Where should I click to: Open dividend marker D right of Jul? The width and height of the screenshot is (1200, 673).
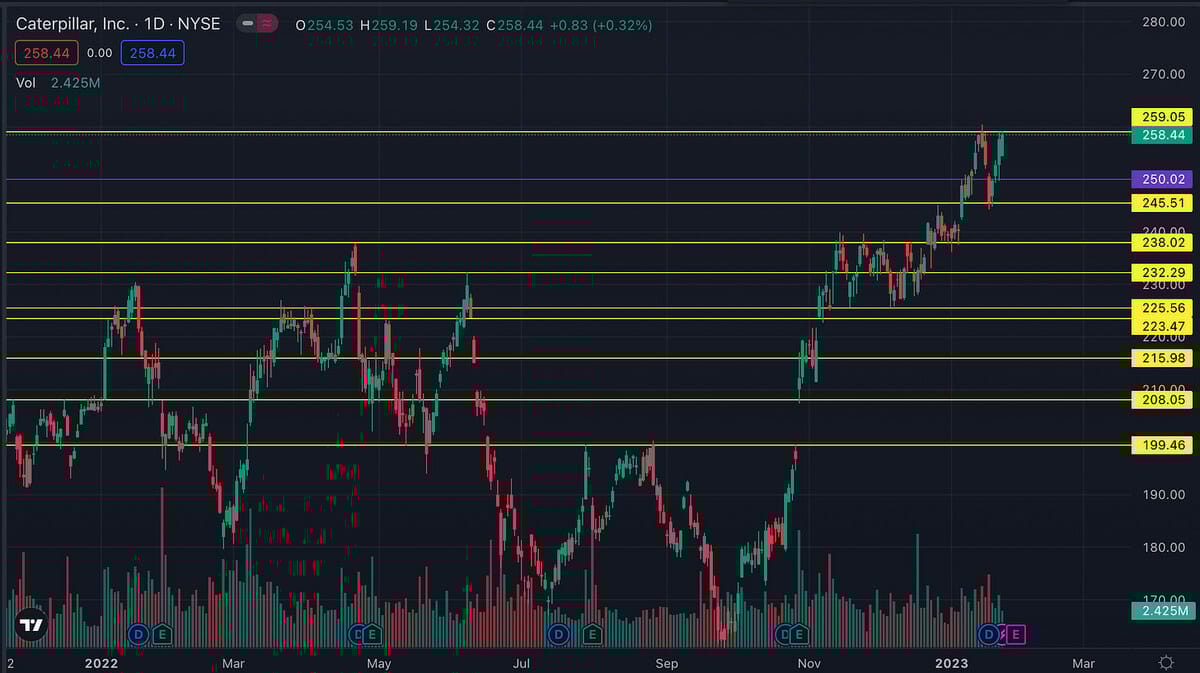[x=558, y=634]
